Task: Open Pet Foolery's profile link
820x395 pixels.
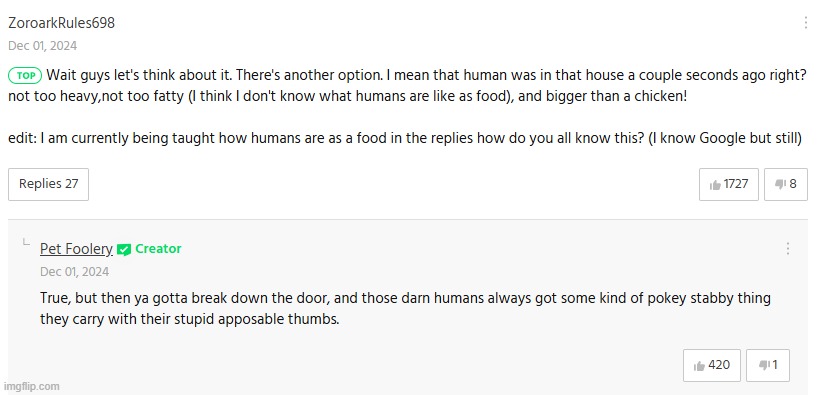Action: [76, 249]
